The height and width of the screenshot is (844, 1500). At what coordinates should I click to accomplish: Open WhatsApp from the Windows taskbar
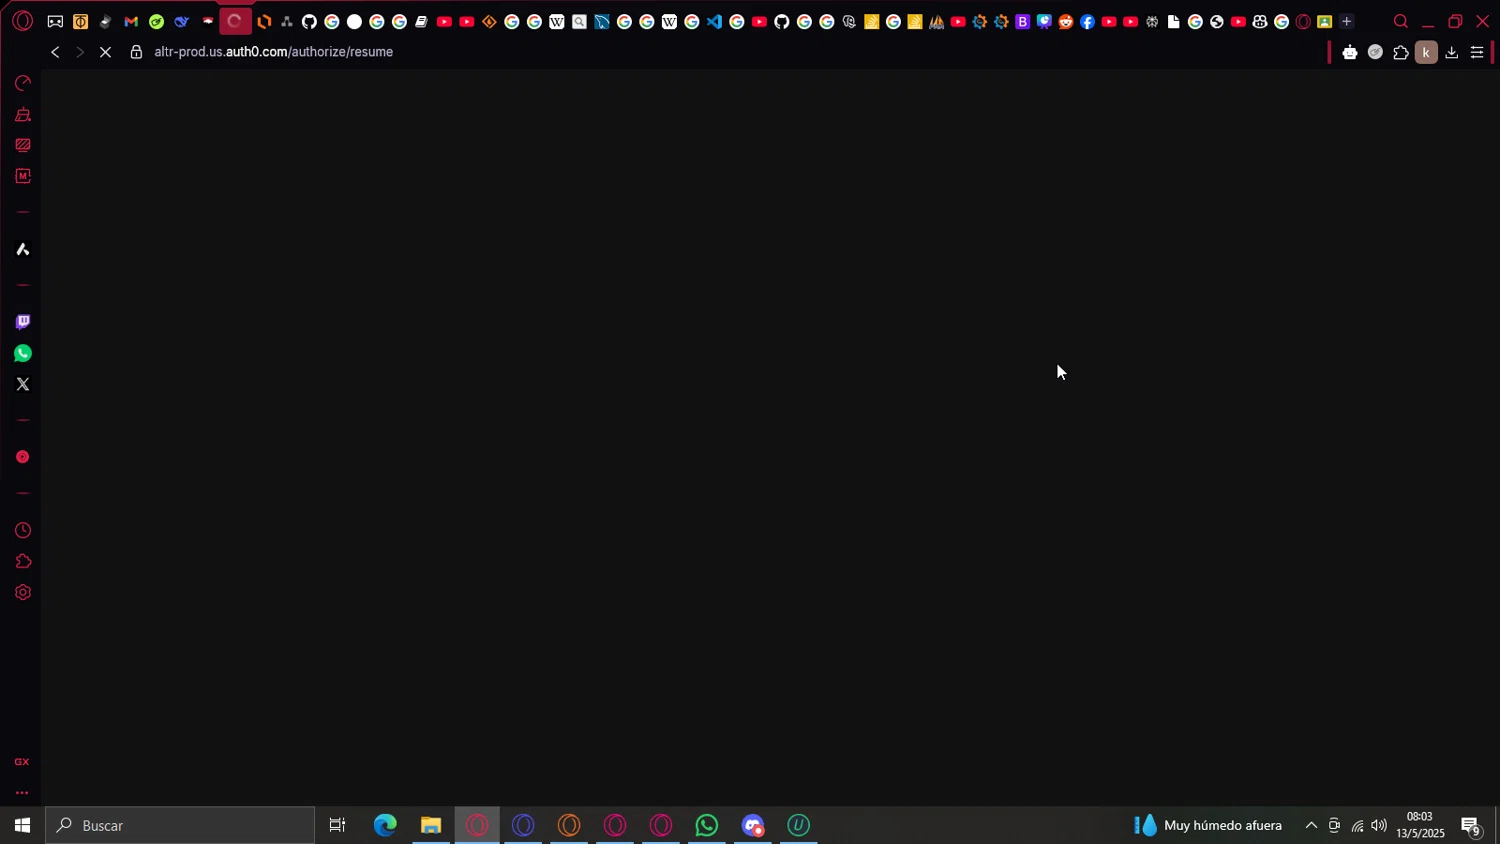pos(707,825)
